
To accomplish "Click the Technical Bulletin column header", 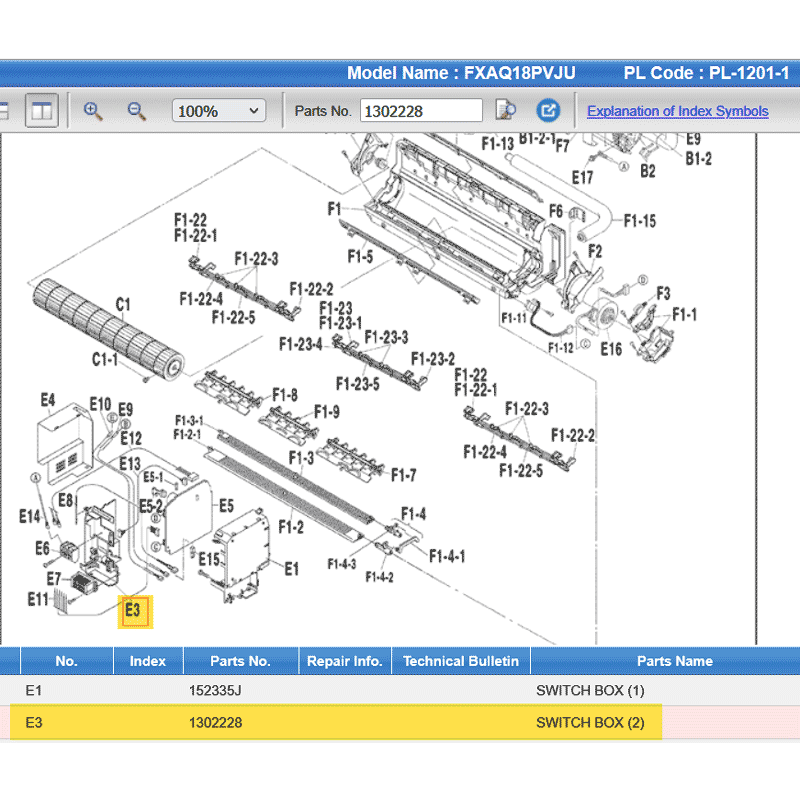I will point(460,661).
